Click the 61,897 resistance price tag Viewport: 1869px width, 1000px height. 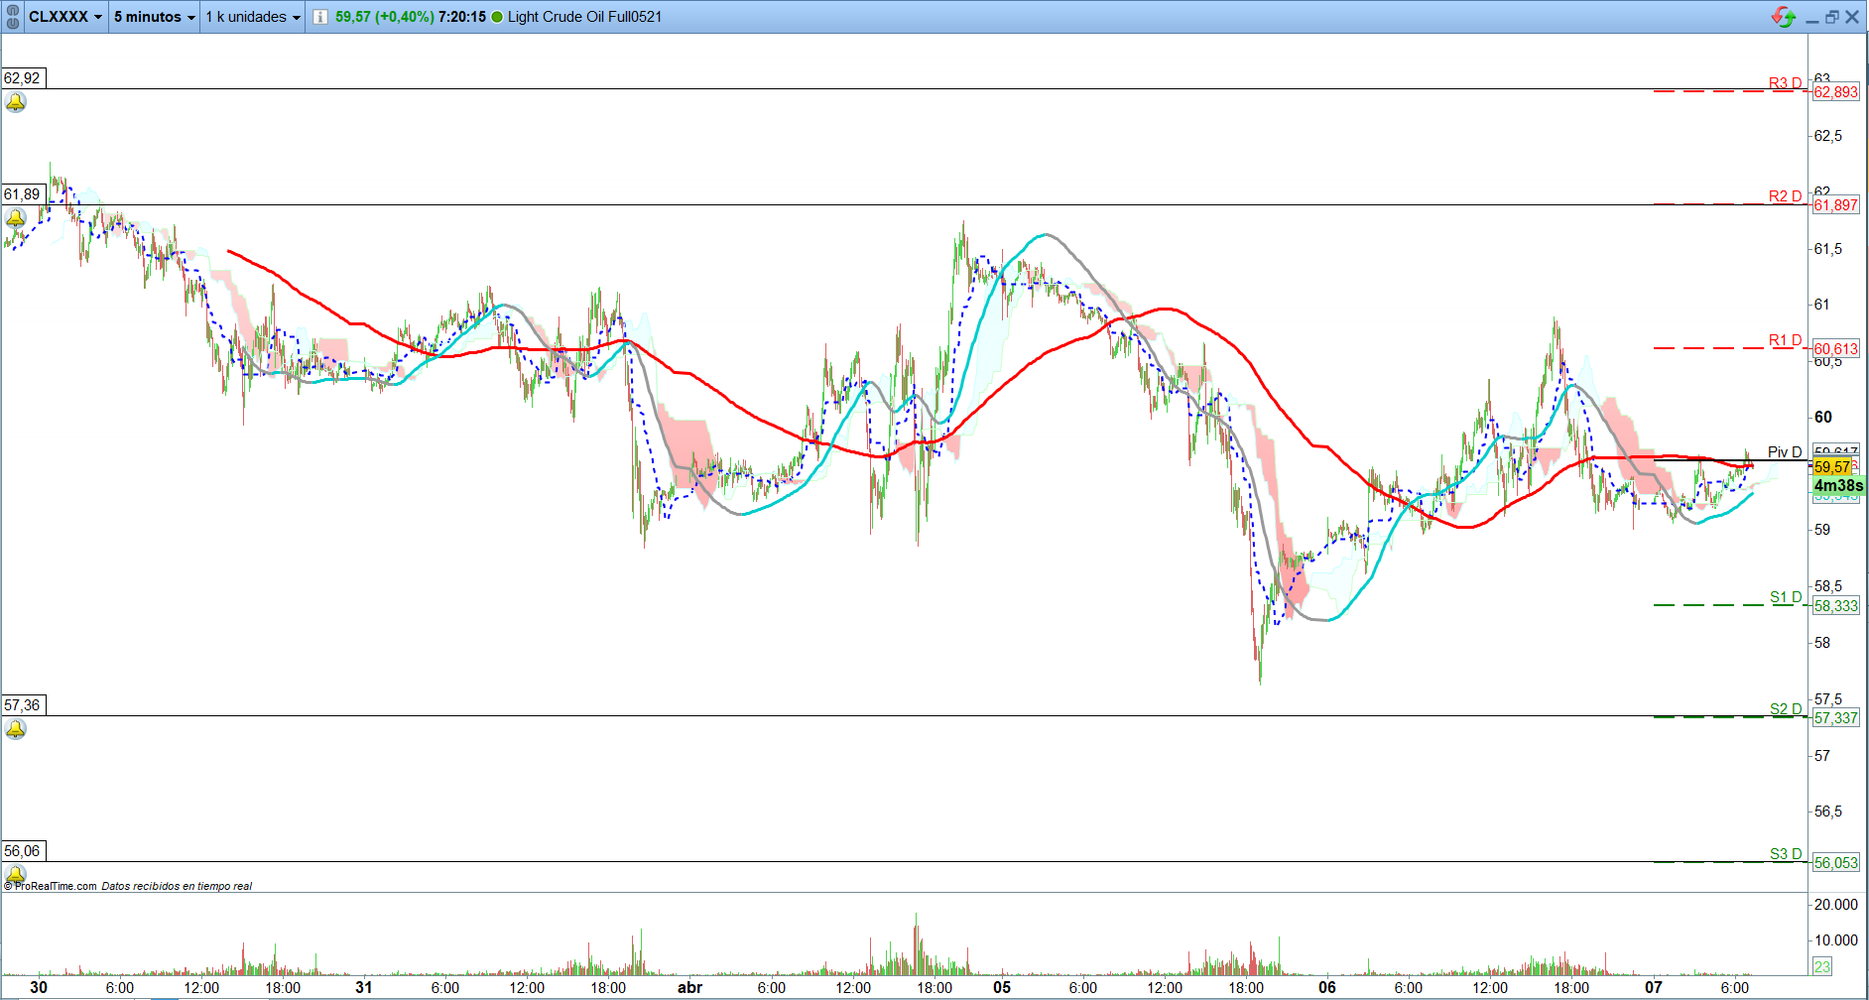point(1836,205)
